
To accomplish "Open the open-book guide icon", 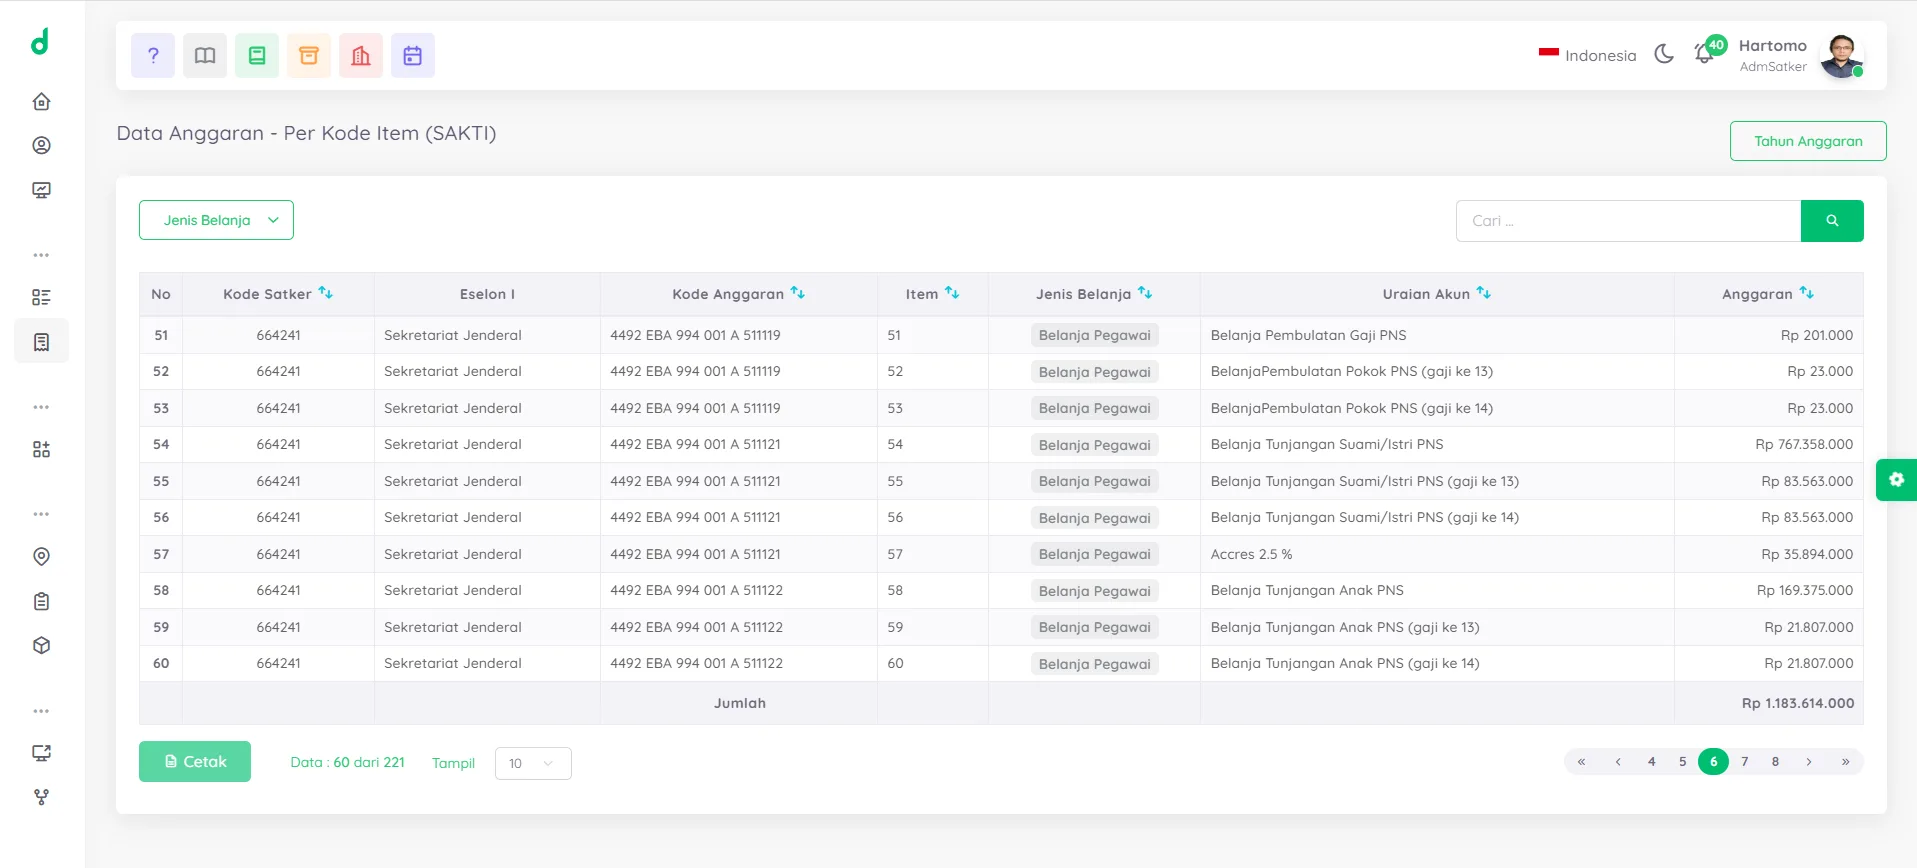I will point(205,56).
